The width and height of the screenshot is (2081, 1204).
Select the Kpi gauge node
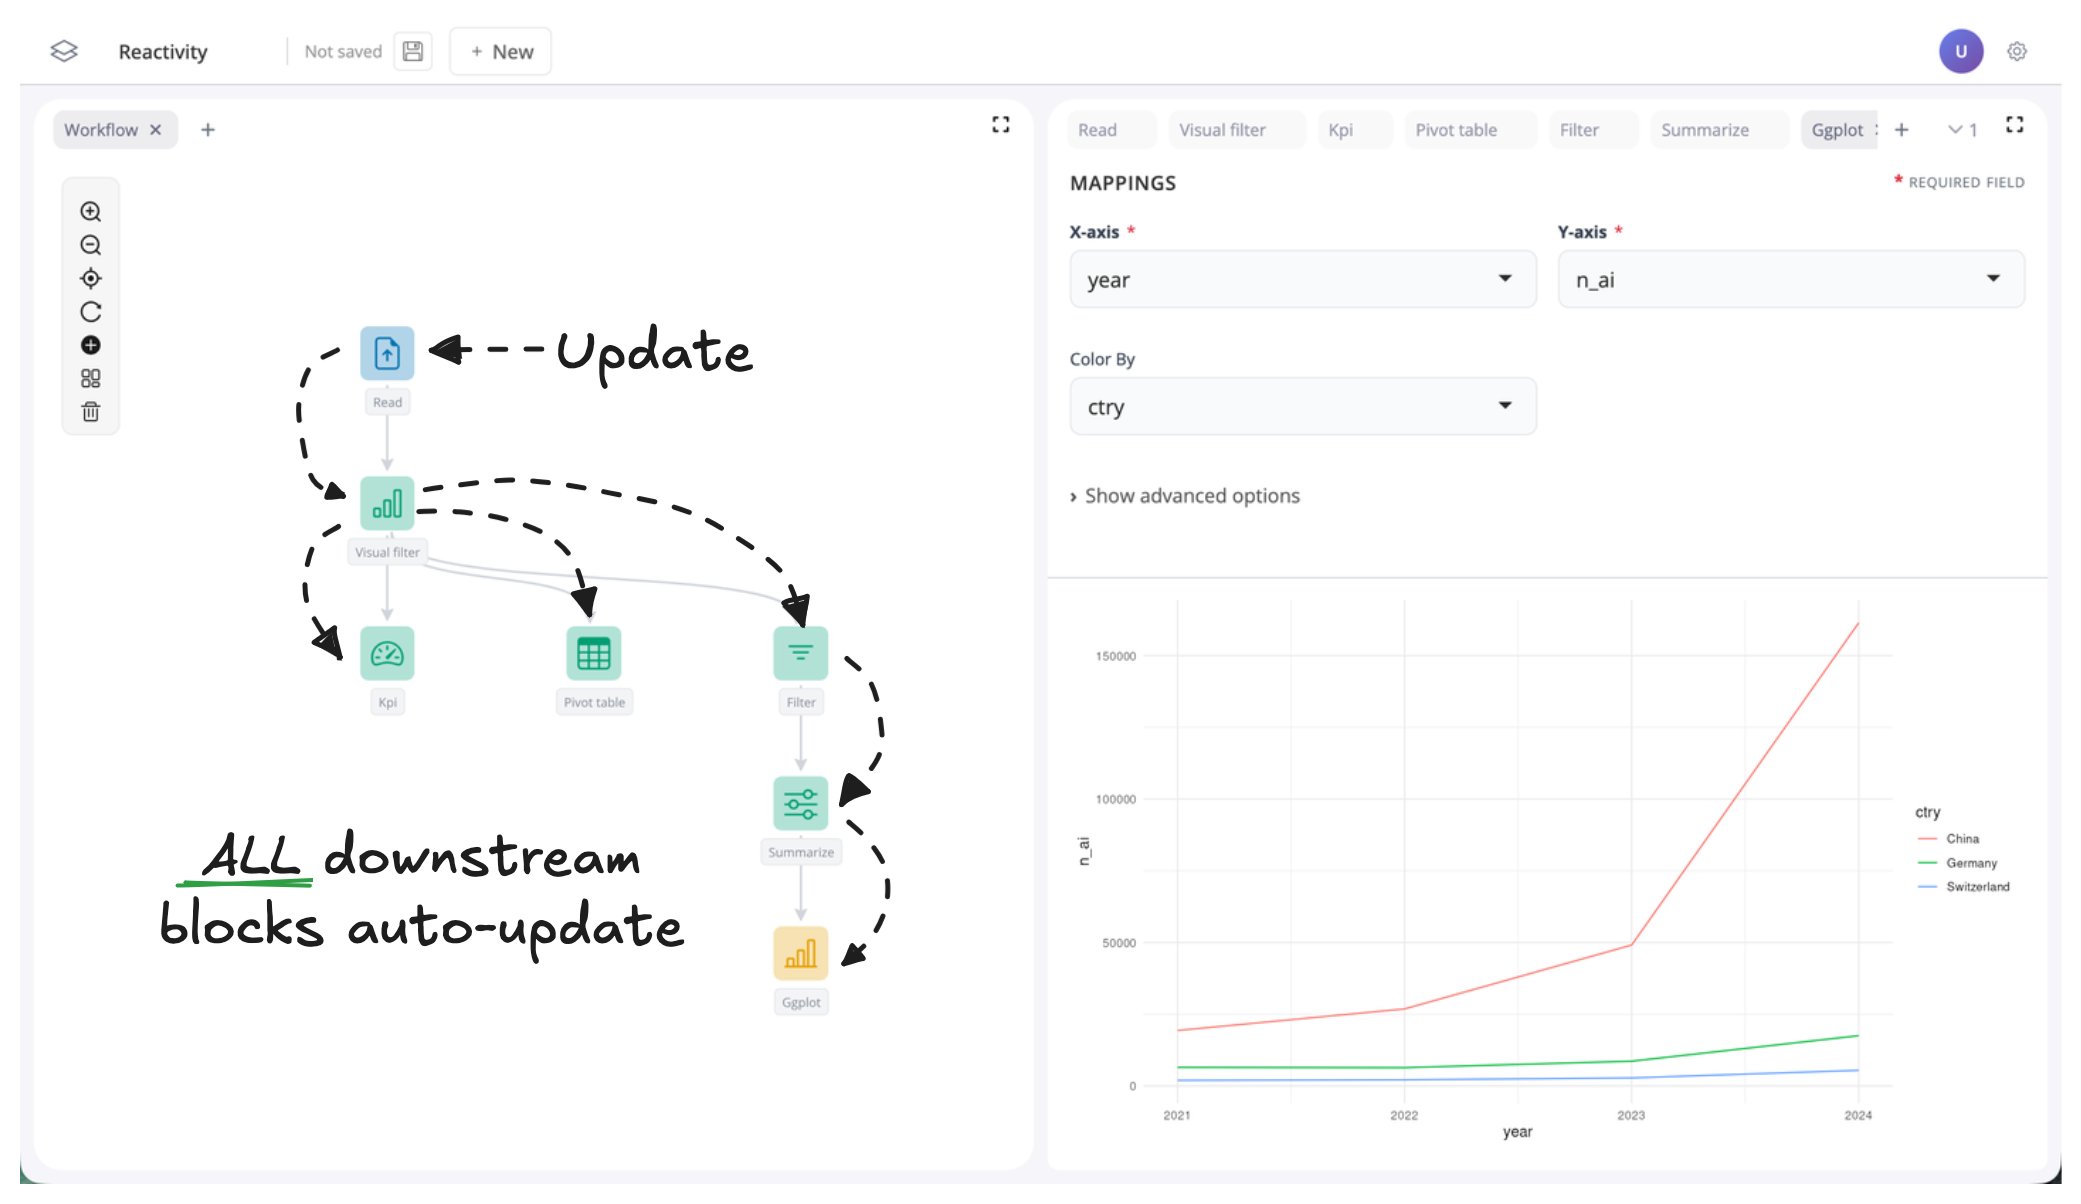tap(387, 654)
